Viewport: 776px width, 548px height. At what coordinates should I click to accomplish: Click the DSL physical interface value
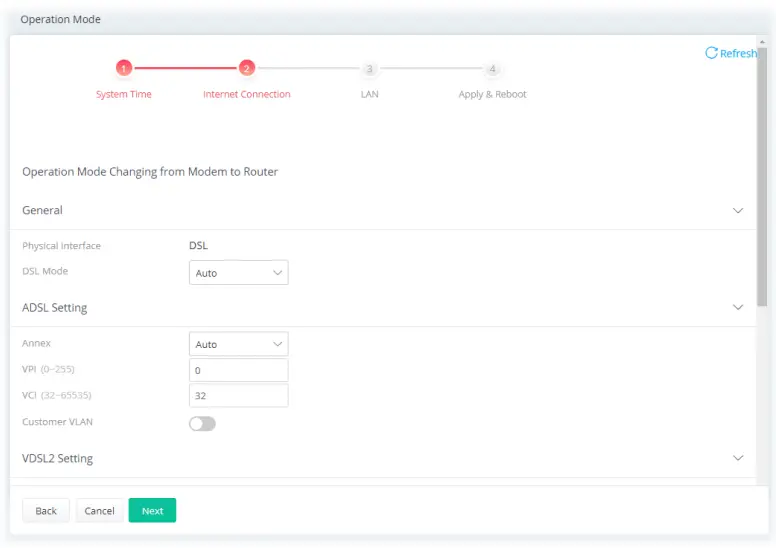pyautogui.click(x=198, y=246)
